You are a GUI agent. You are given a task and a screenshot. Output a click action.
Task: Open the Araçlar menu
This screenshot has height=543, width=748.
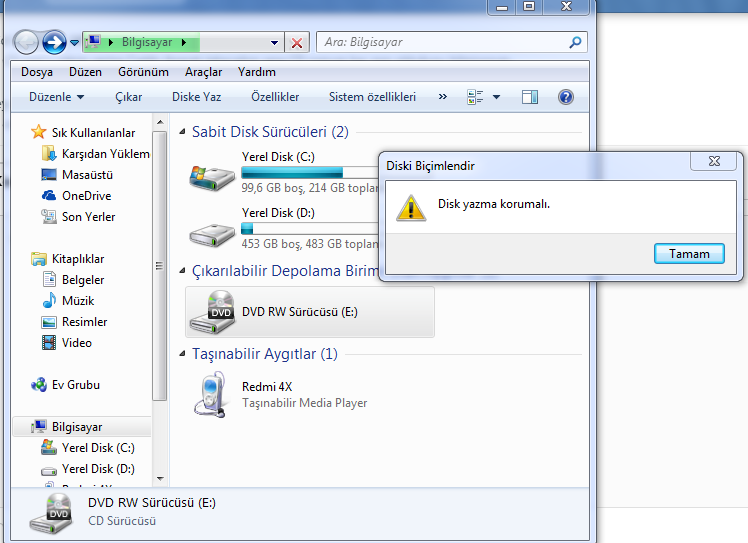(203, 72)
